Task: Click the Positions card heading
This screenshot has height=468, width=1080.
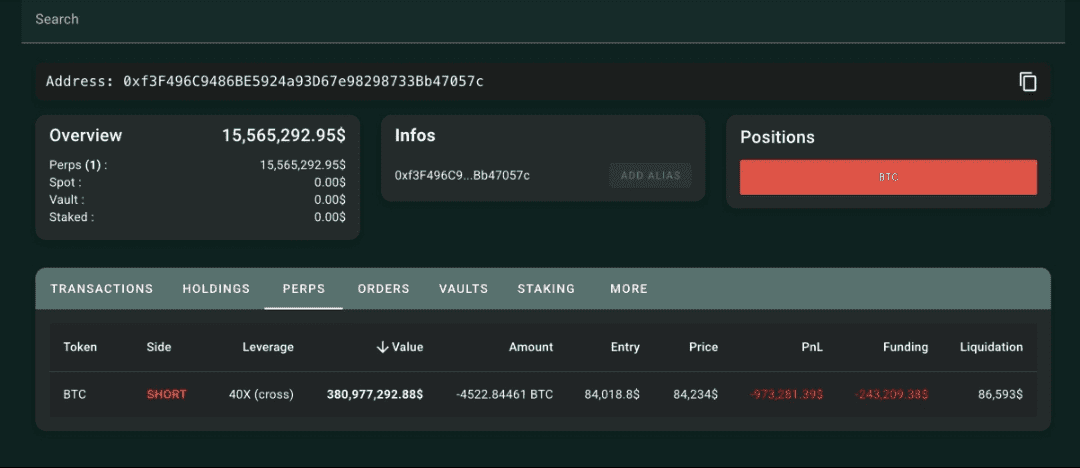Action: pos(777,137)
